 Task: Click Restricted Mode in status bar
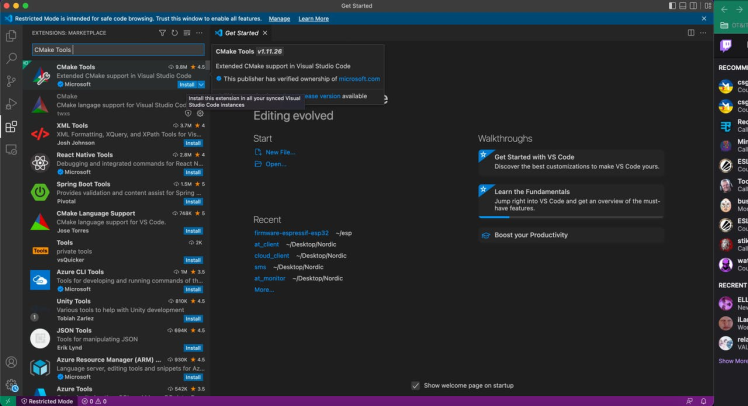pyautogui.click(x=47, y=401)
